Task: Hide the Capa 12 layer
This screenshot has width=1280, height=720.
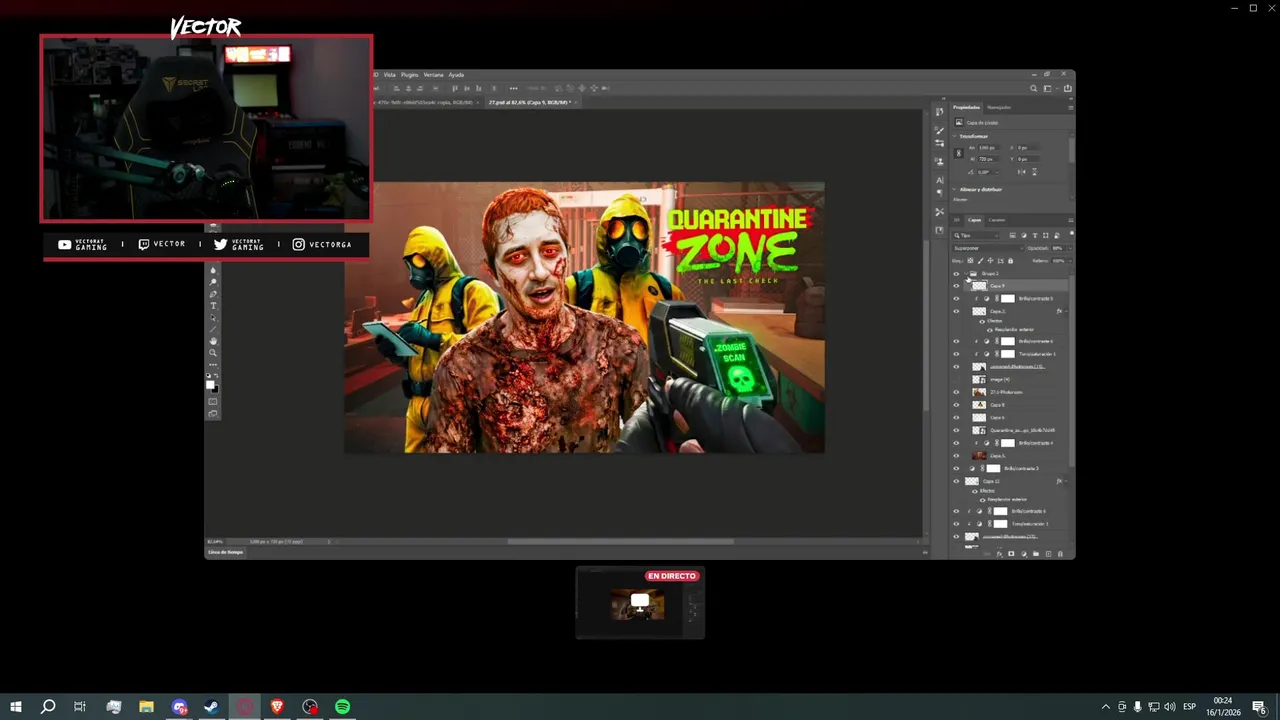Action: [956, 481]
